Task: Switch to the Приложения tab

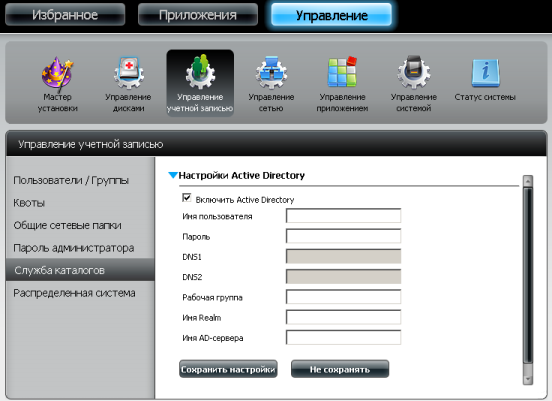Action: pyautogui.click(x=197, y=15)
